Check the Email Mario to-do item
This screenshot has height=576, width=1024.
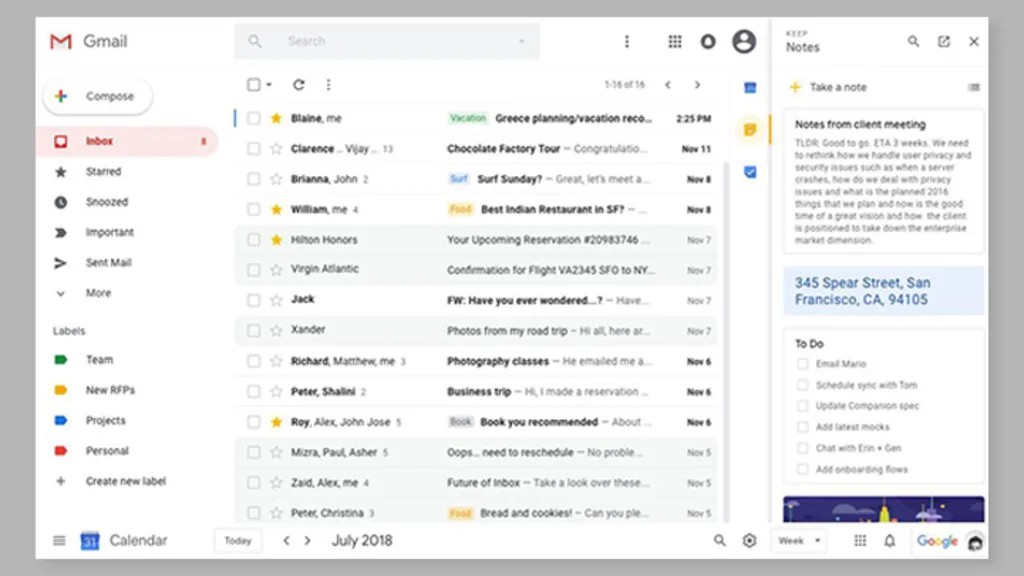(x=802, y=363)
